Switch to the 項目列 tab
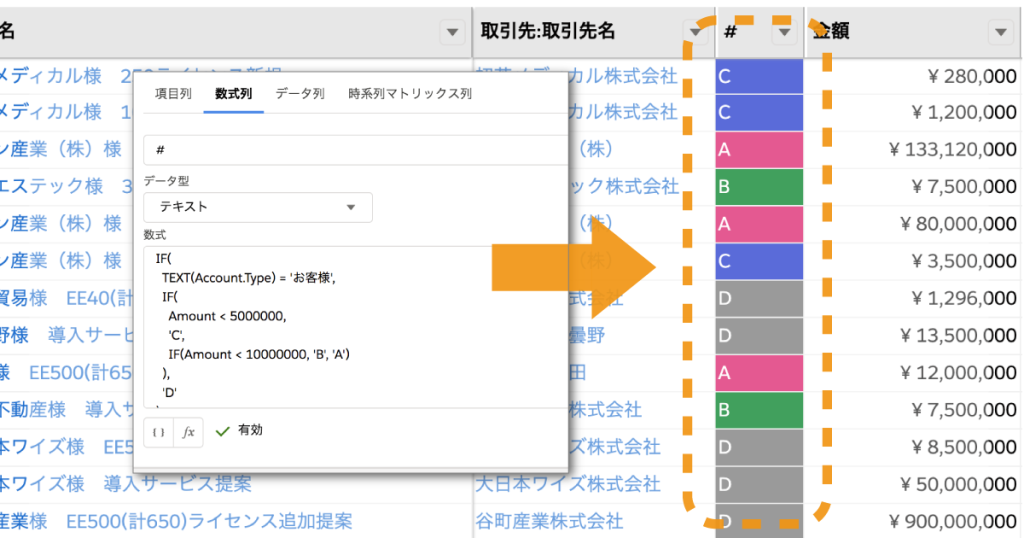 coord(173,94)
